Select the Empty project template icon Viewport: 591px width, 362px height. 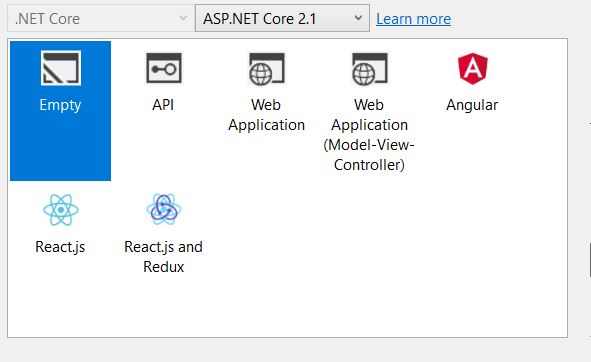61,68
